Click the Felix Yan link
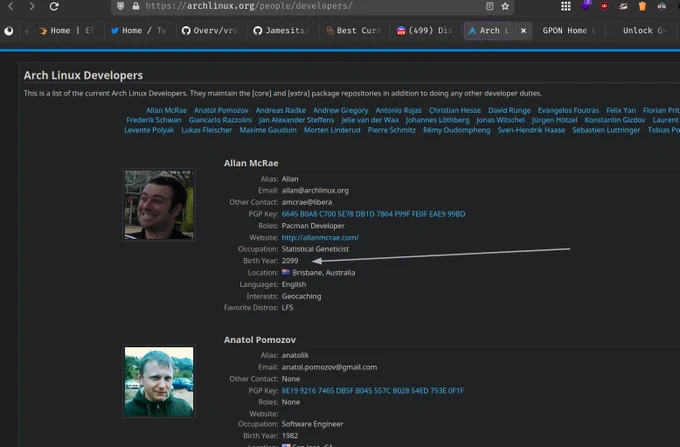Image resolution: width=680 pixels, height=447 pixels. (x=621, y=110)
